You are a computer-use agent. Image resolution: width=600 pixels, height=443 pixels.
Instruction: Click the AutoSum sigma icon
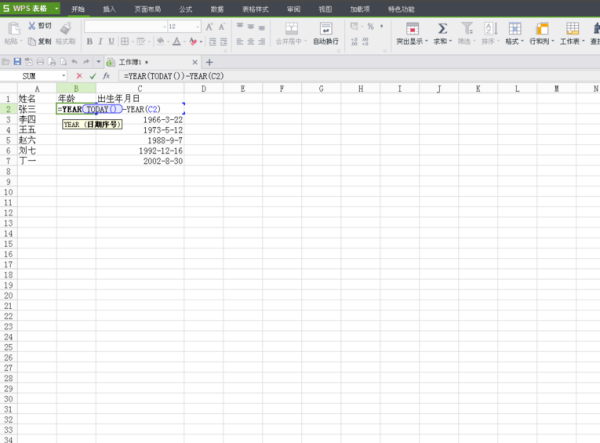coord(442,29)
